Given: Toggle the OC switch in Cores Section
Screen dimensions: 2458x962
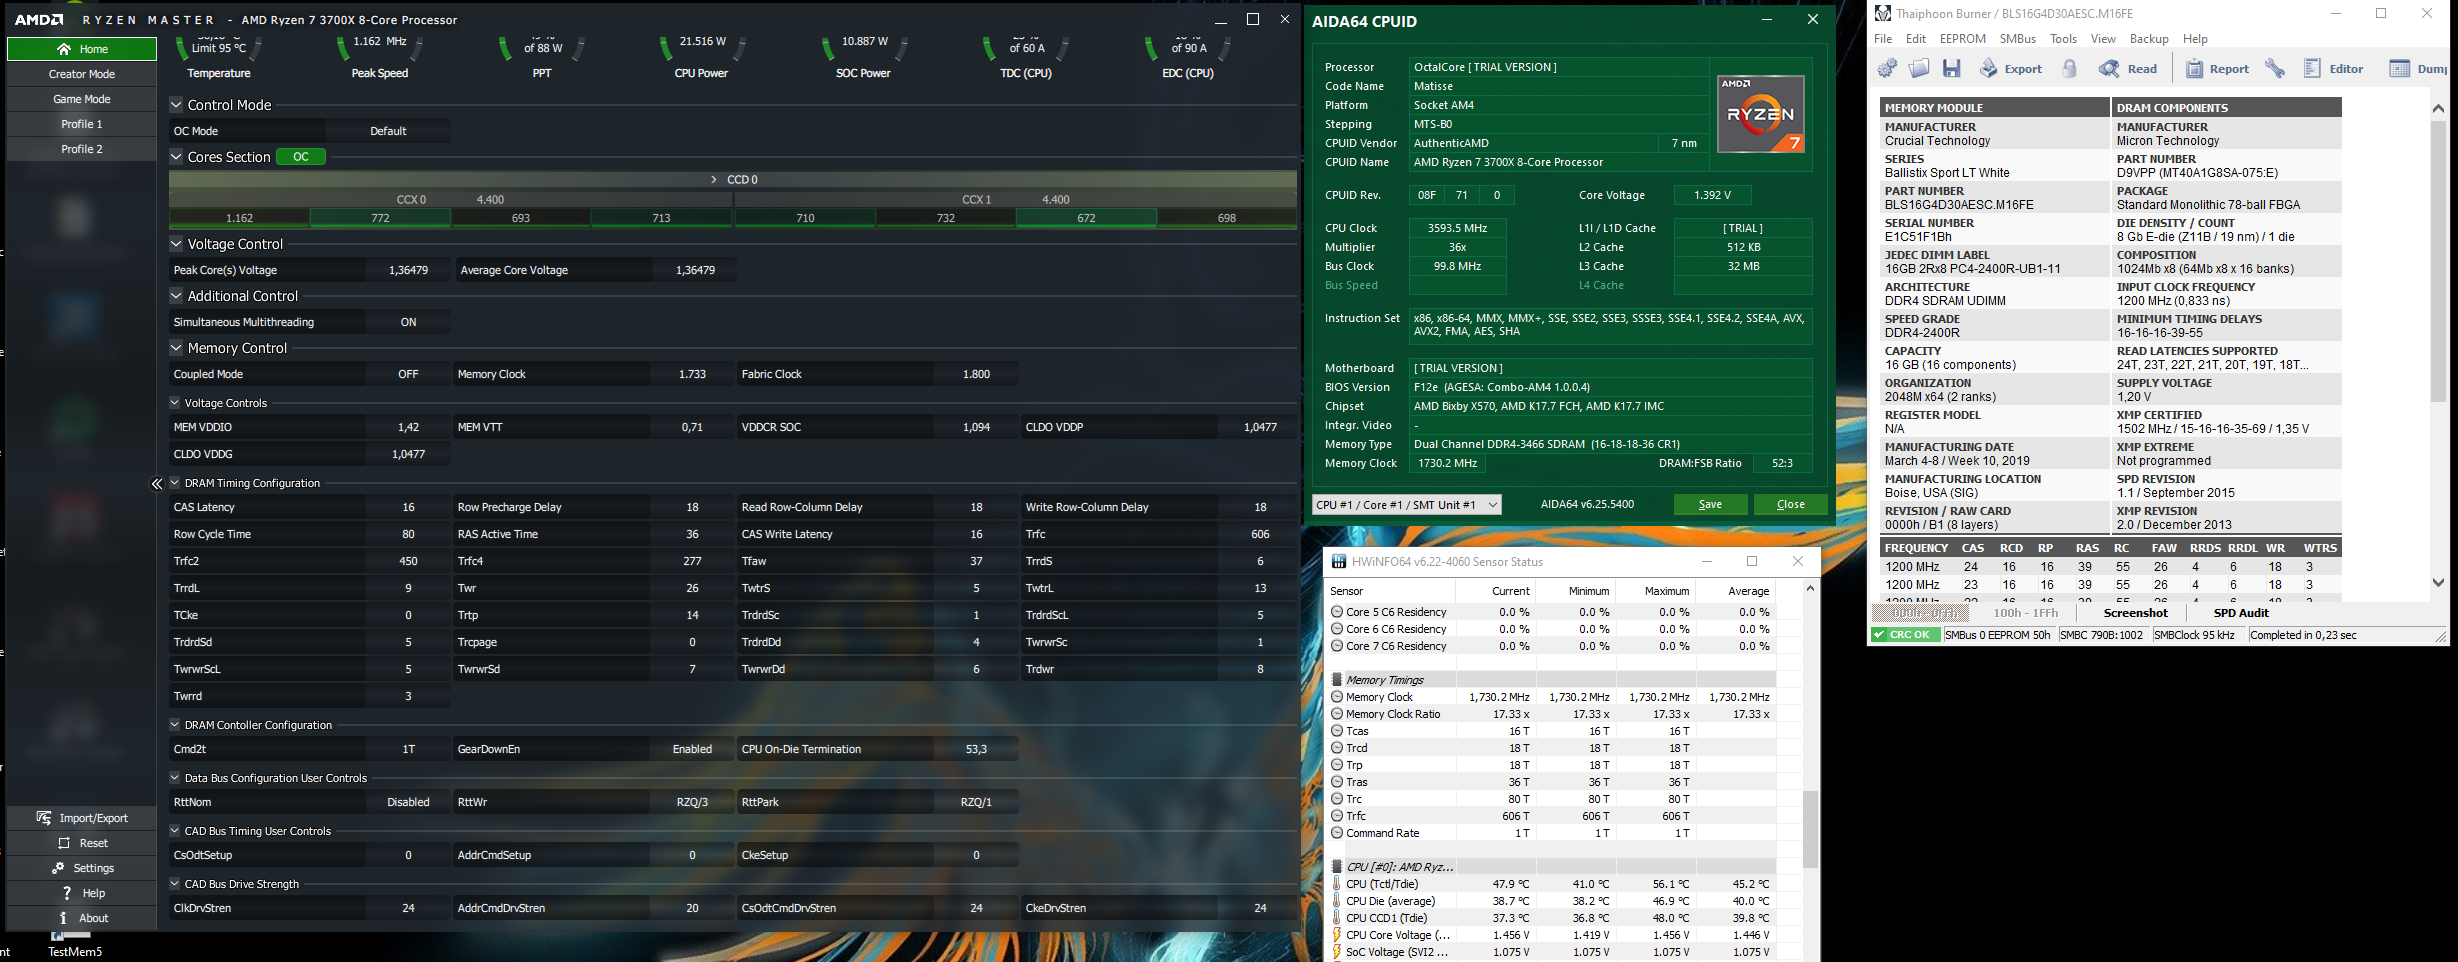Looking at the screenshot, I should point(301,157).
